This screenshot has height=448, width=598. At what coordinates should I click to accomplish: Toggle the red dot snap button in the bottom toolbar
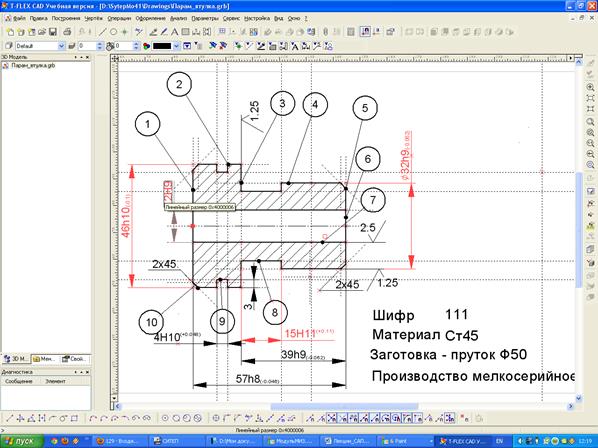(465, 418)
